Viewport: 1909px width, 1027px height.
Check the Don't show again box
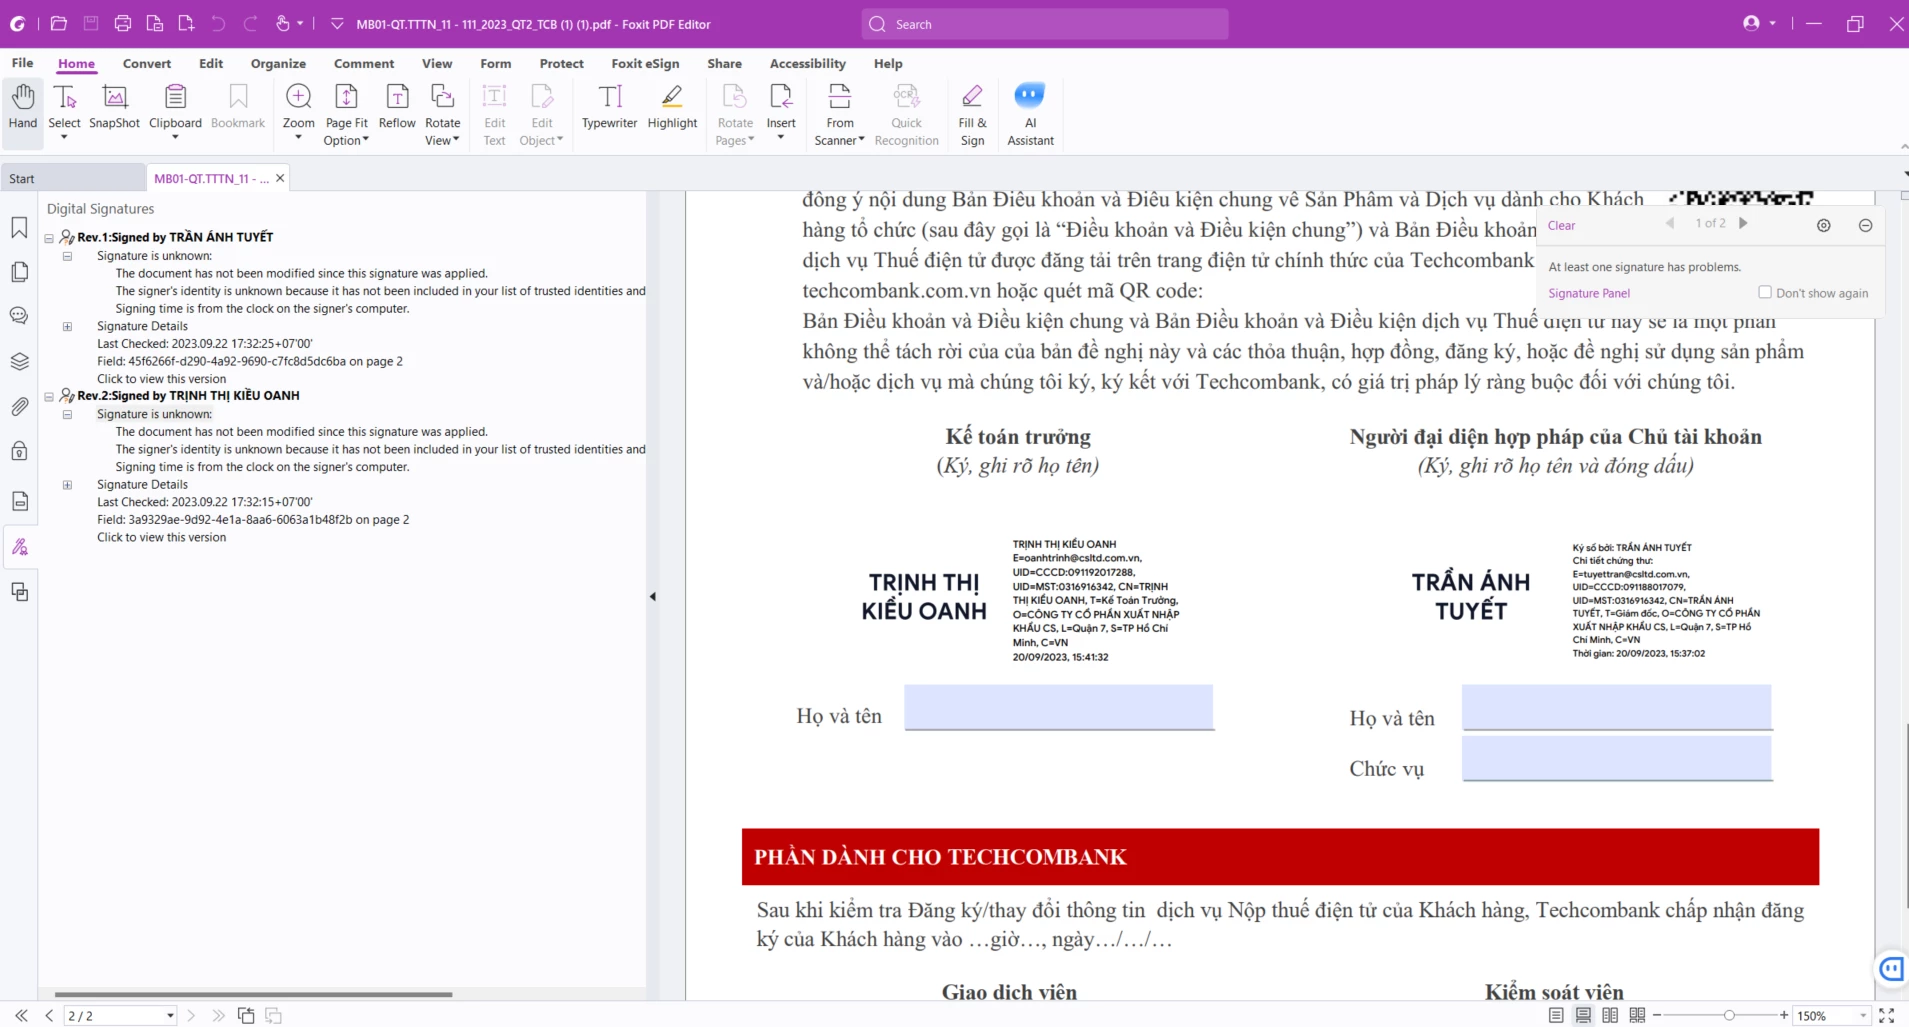click(1765, 292)
